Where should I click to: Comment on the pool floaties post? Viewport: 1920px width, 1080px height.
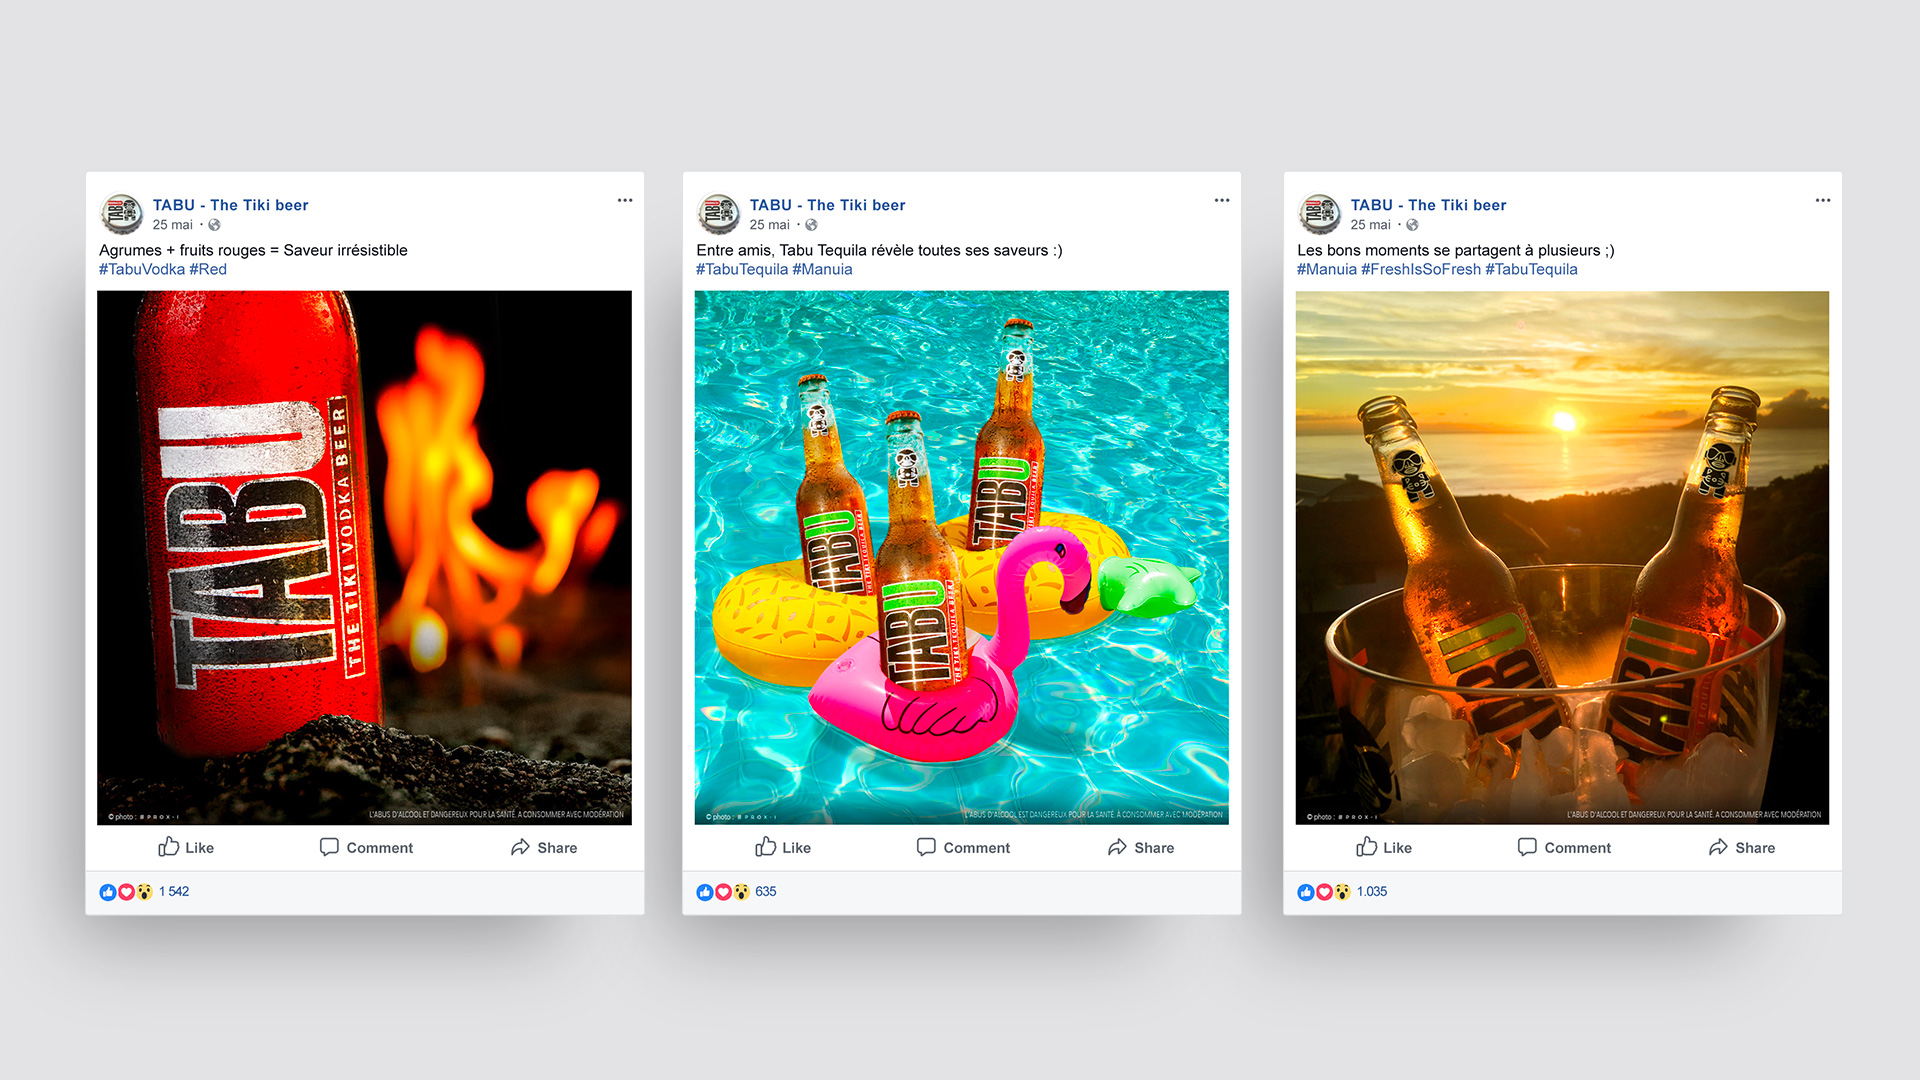tap(963, 847)
